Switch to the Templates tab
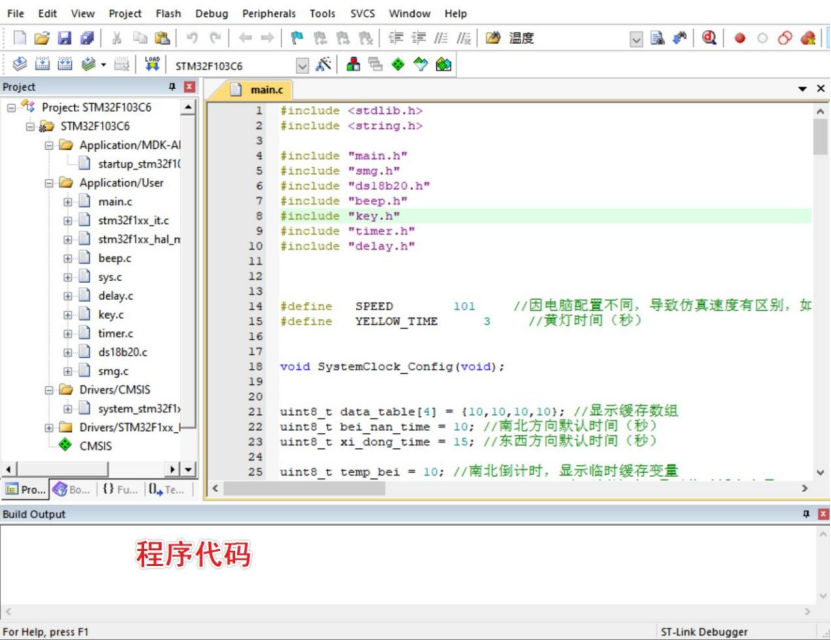 point(166,490)
